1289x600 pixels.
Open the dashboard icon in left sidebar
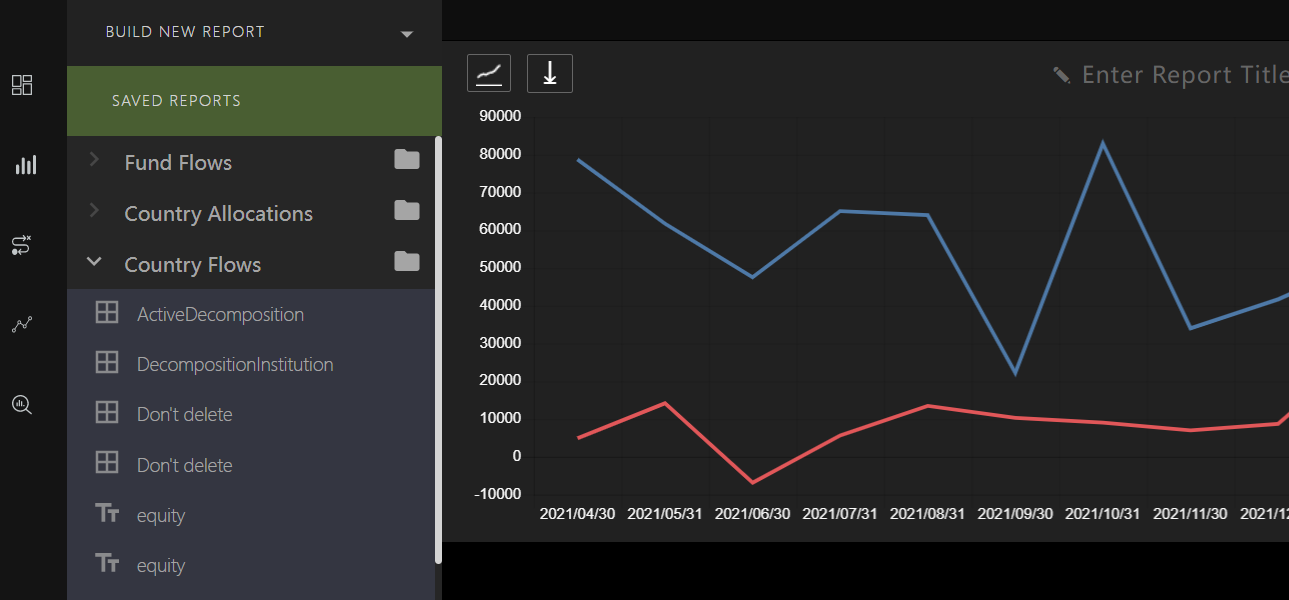[x=22, y=85]
